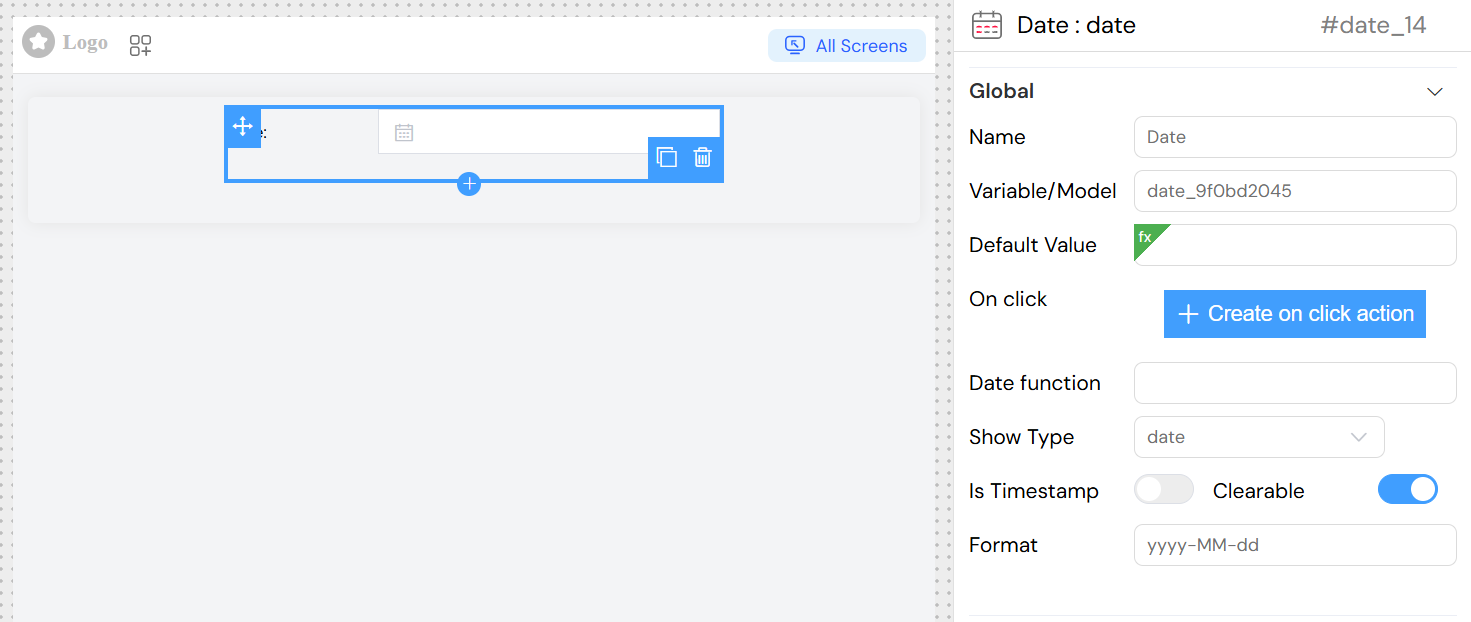The height and width of the screenshot is (622, 1471).
Task: Click the Logo text in header
Action: (x=85, y=43)
